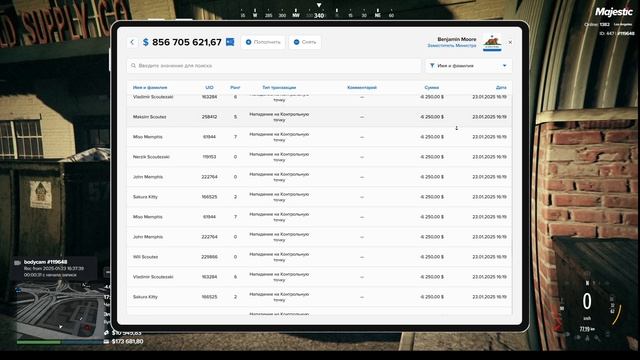Click the funnel filter icon
This screenshot has width=640, height=360.
(432, 65)
